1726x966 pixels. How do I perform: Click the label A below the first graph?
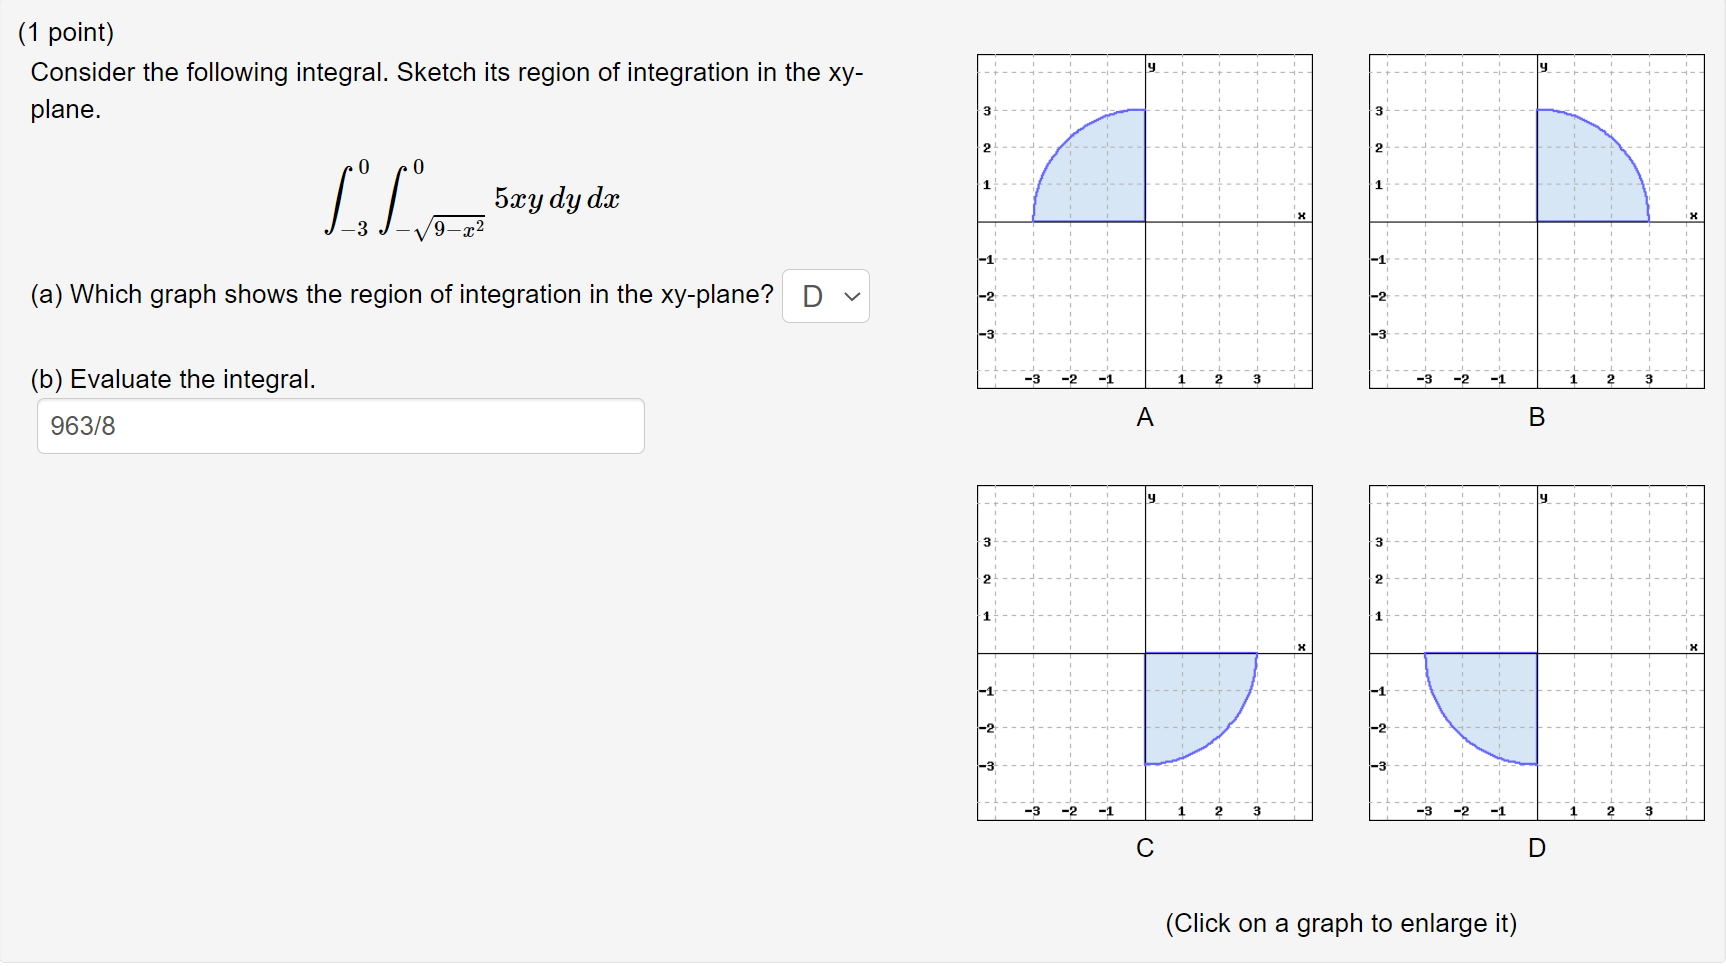[1144, 418]
